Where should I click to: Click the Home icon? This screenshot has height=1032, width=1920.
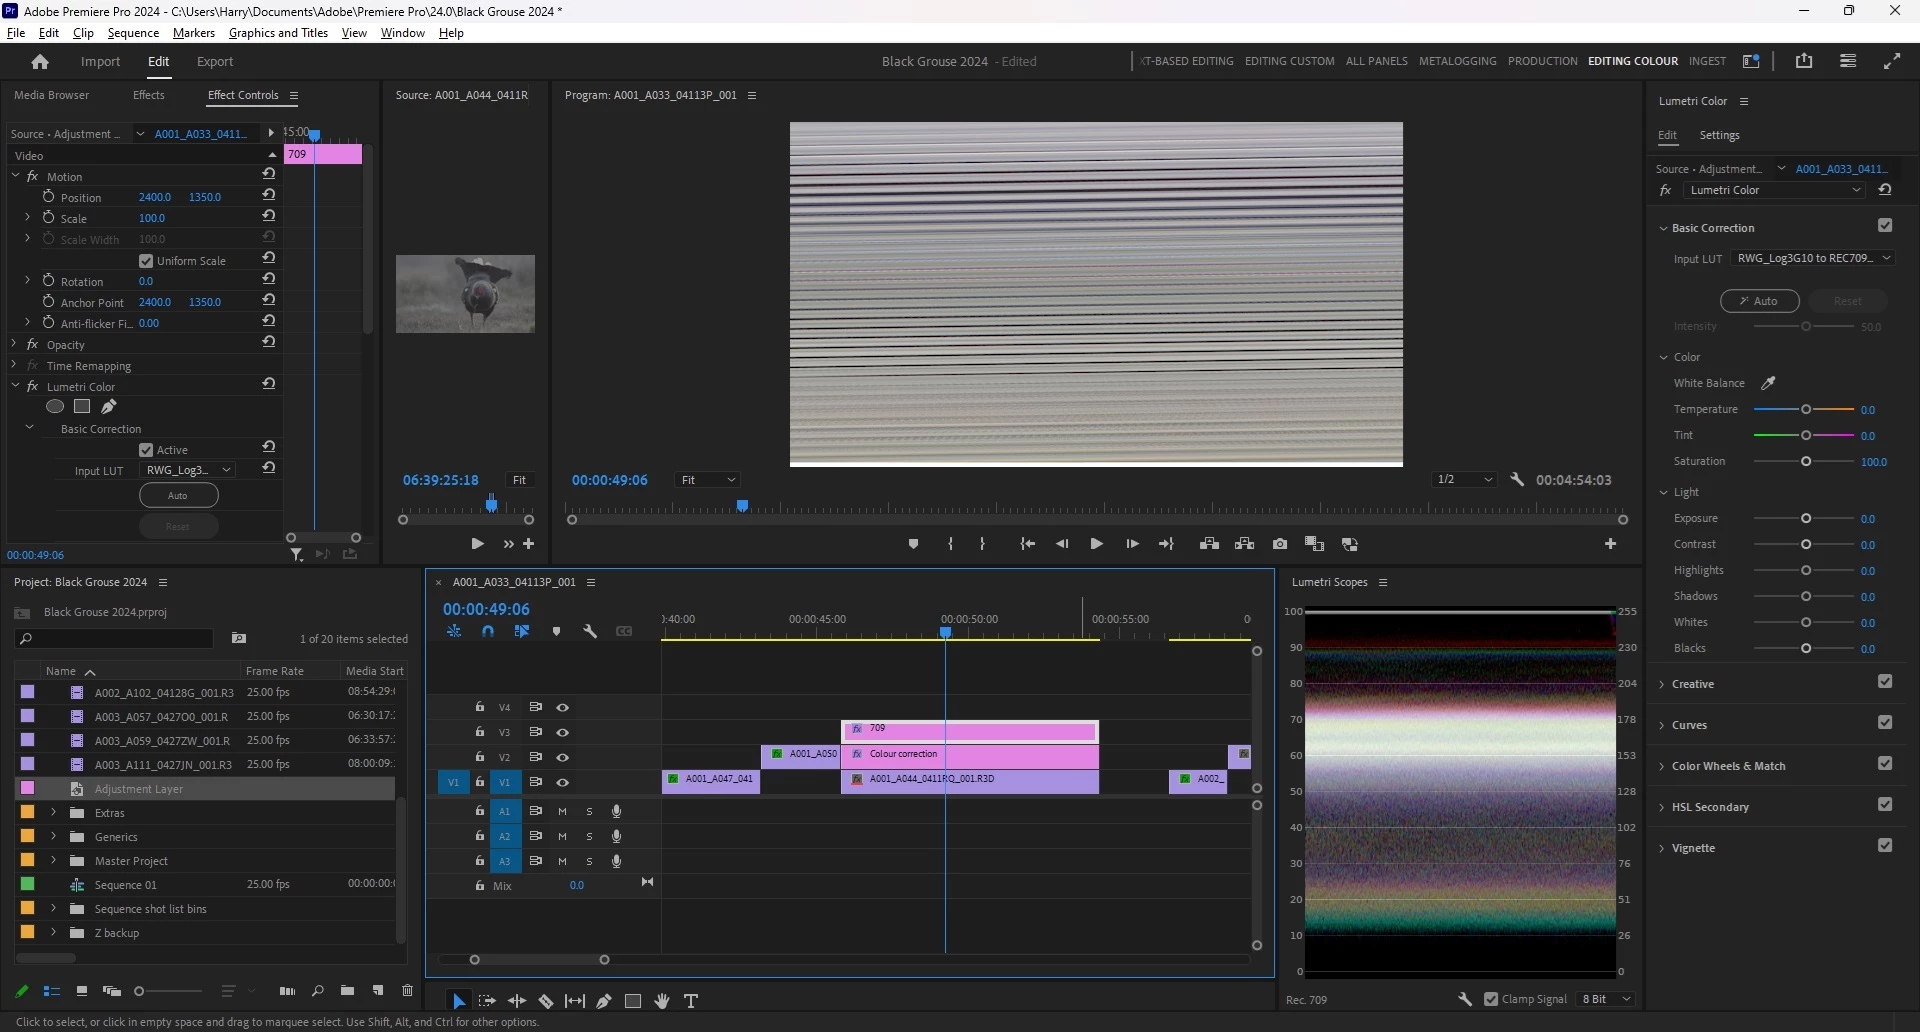(x=40, y=62)
